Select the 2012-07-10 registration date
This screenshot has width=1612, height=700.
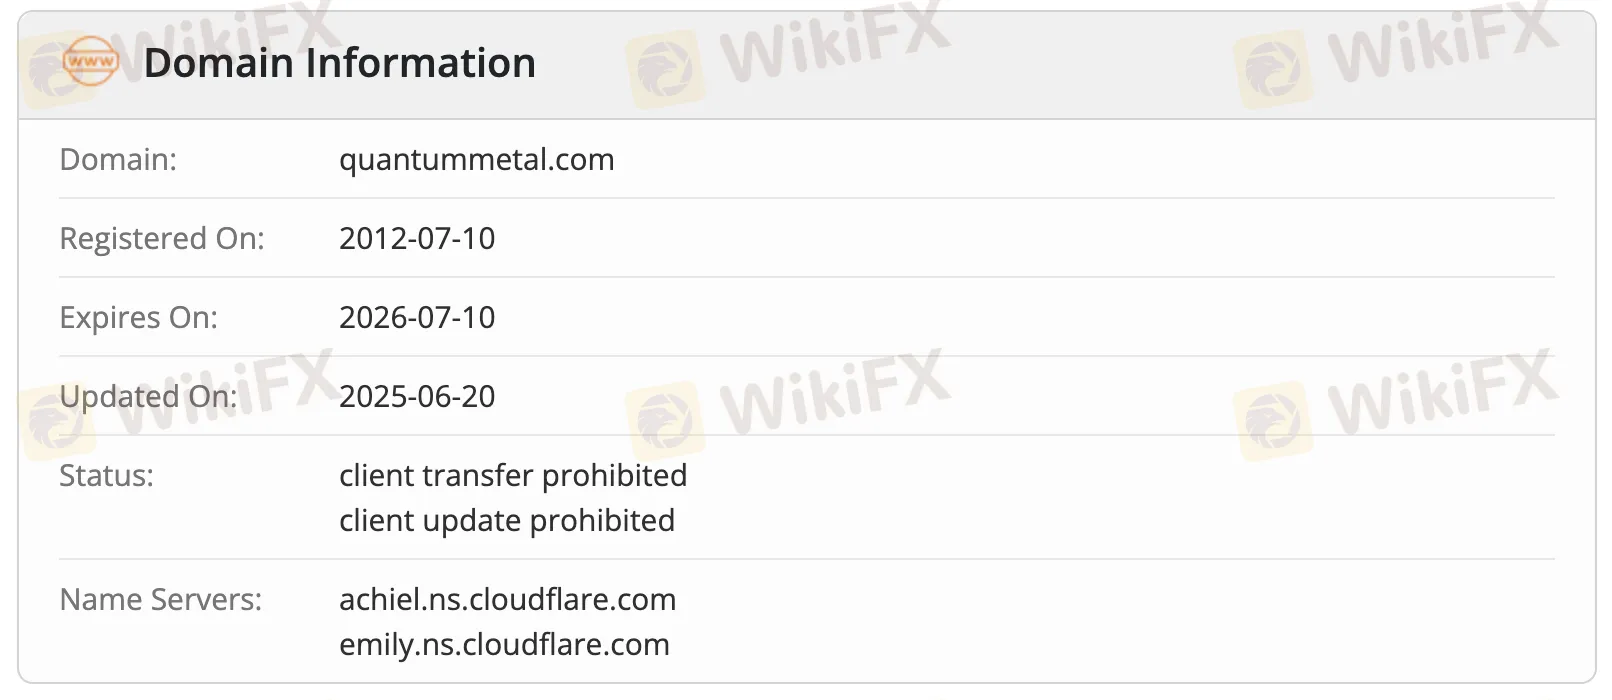point(417,239)
